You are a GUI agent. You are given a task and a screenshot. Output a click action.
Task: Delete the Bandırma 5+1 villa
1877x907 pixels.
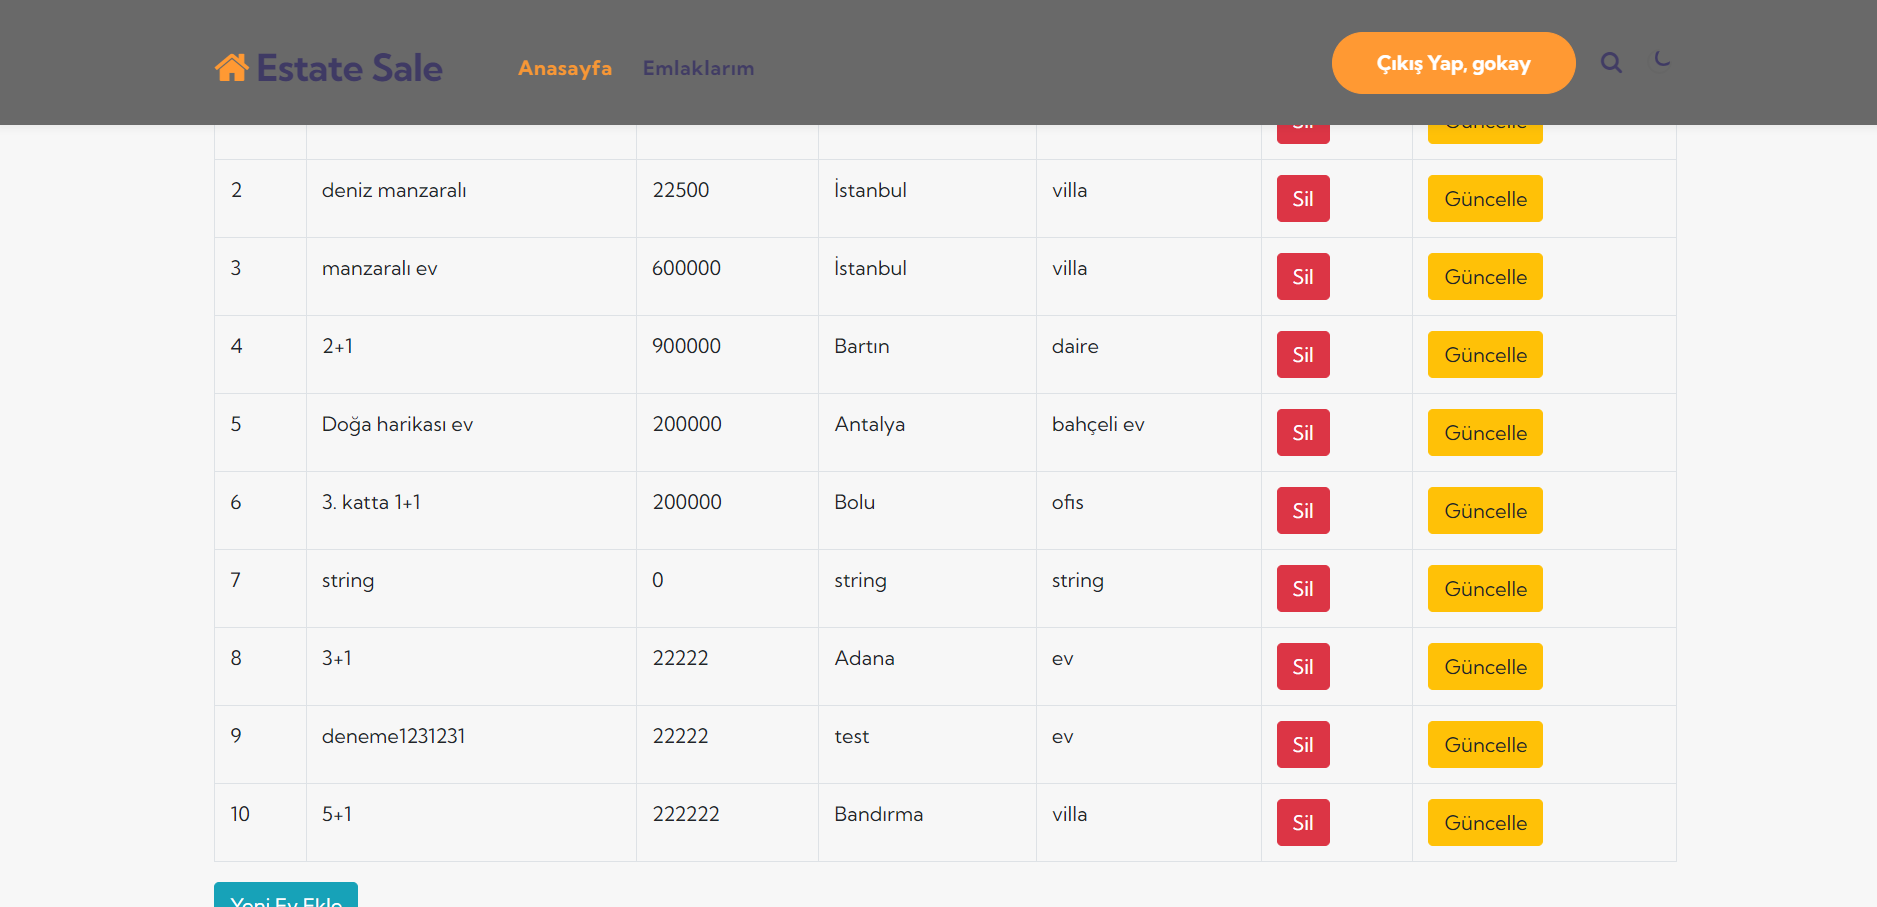tap(1302, 823)
